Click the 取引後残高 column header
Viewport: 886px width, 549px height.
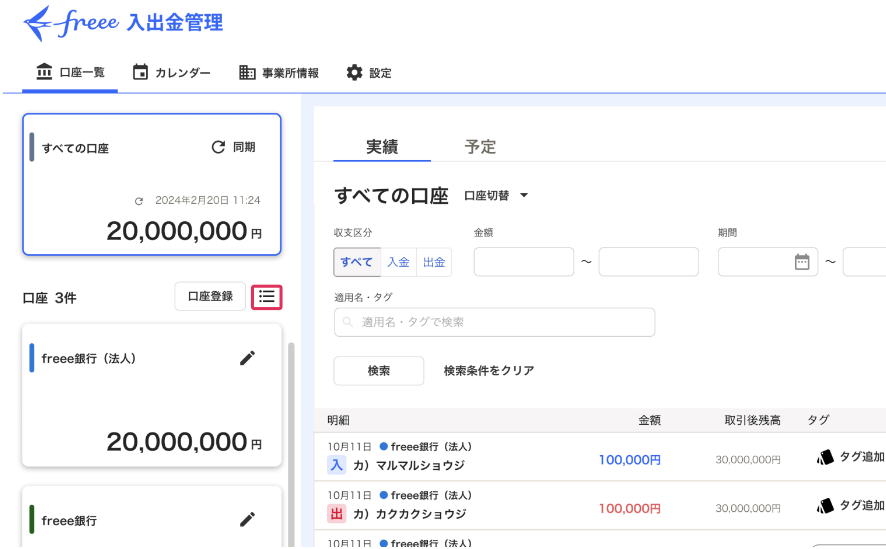(x=753, y=420)
